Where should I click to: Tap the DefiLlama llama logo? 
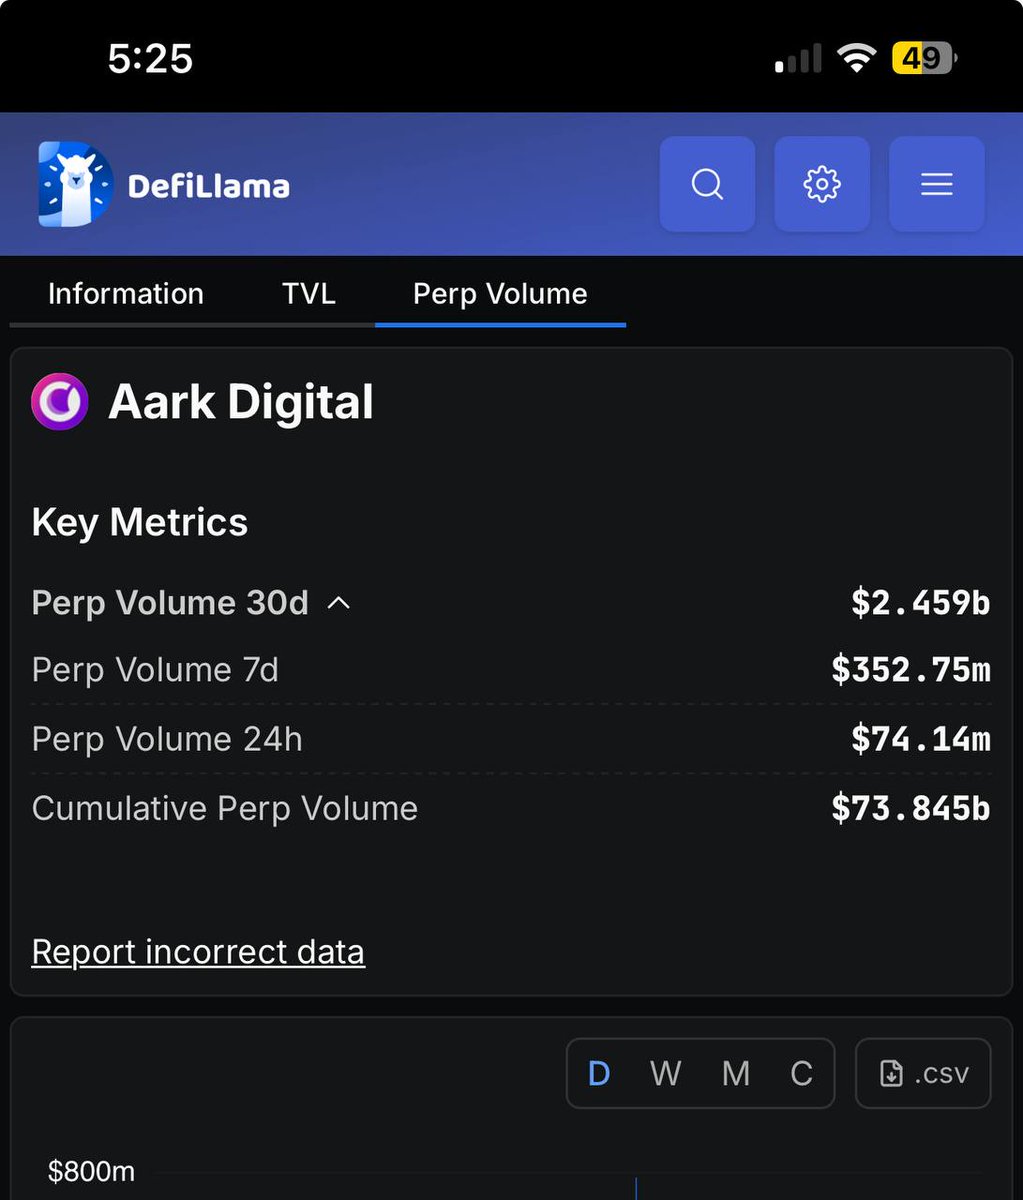(x=76, y=184)
